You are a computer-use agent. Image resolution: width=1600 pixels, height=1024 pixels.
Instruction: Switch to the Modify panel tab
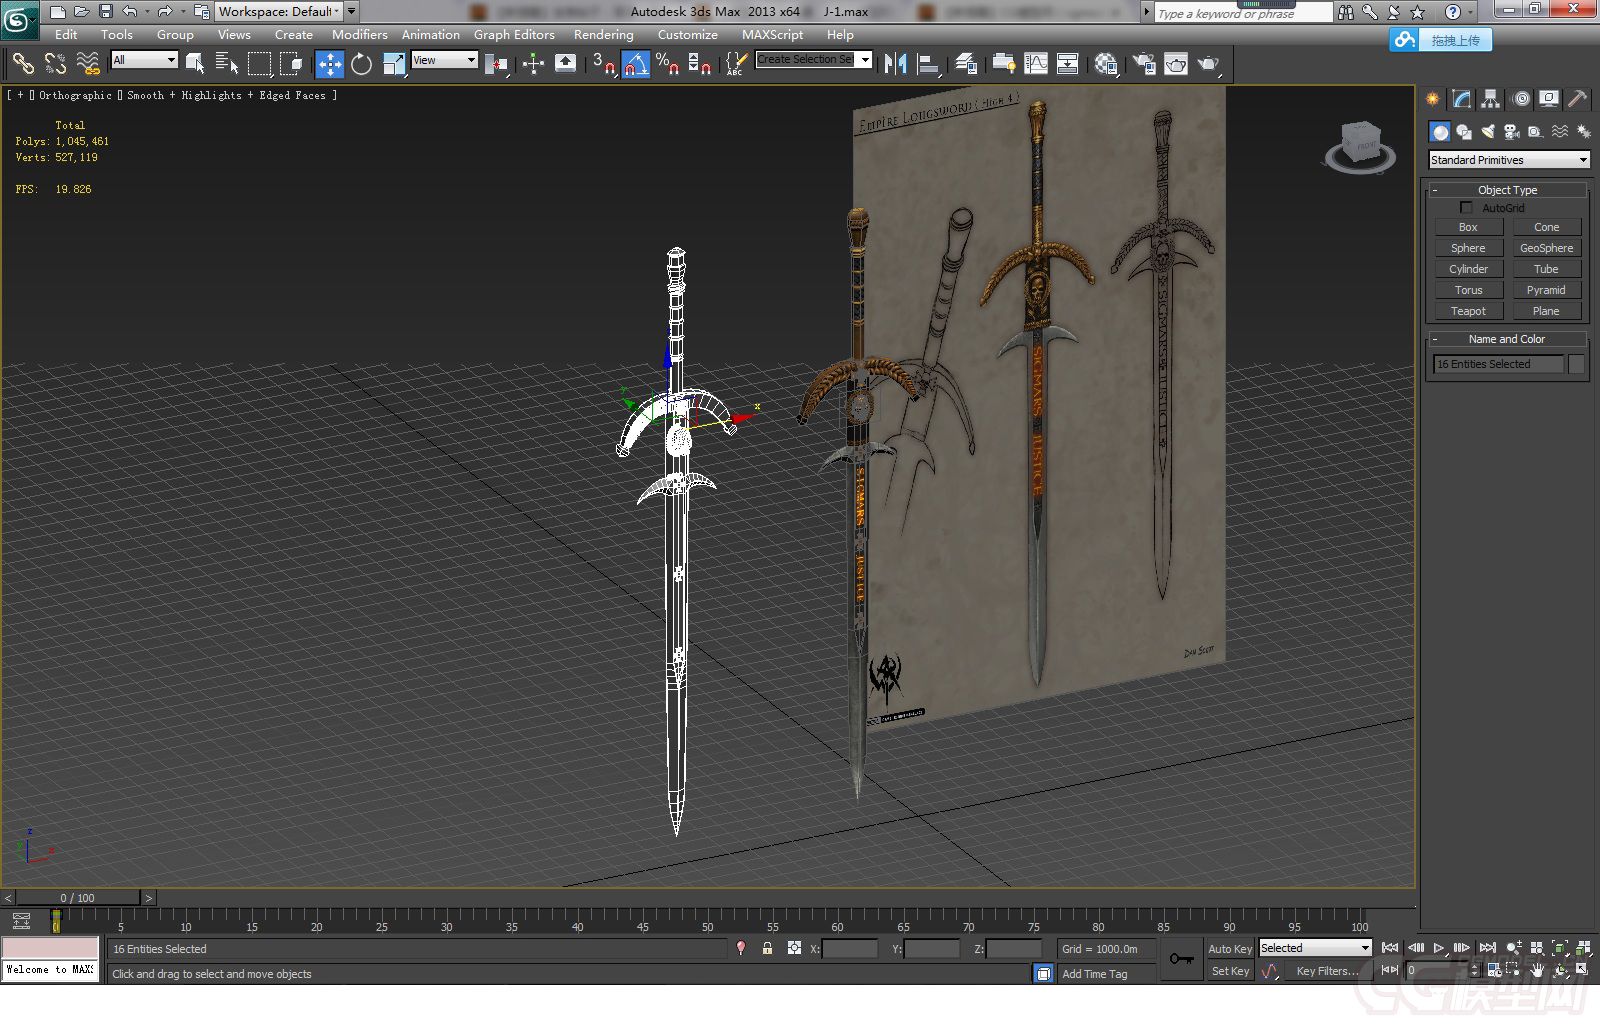pos(1462,98)
